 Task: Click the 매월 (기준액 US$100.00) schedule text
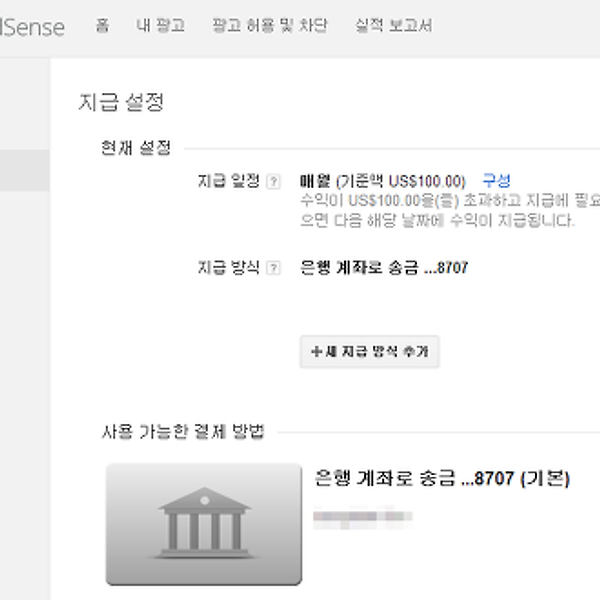pyautogui.click(x=382, y=181)
